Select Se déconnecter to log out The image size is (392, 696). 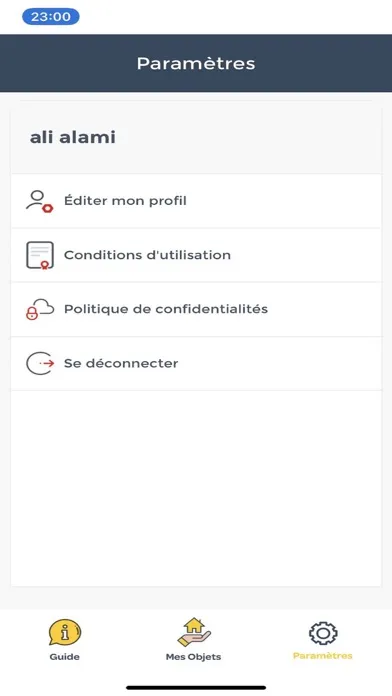(x=196, y=364)
